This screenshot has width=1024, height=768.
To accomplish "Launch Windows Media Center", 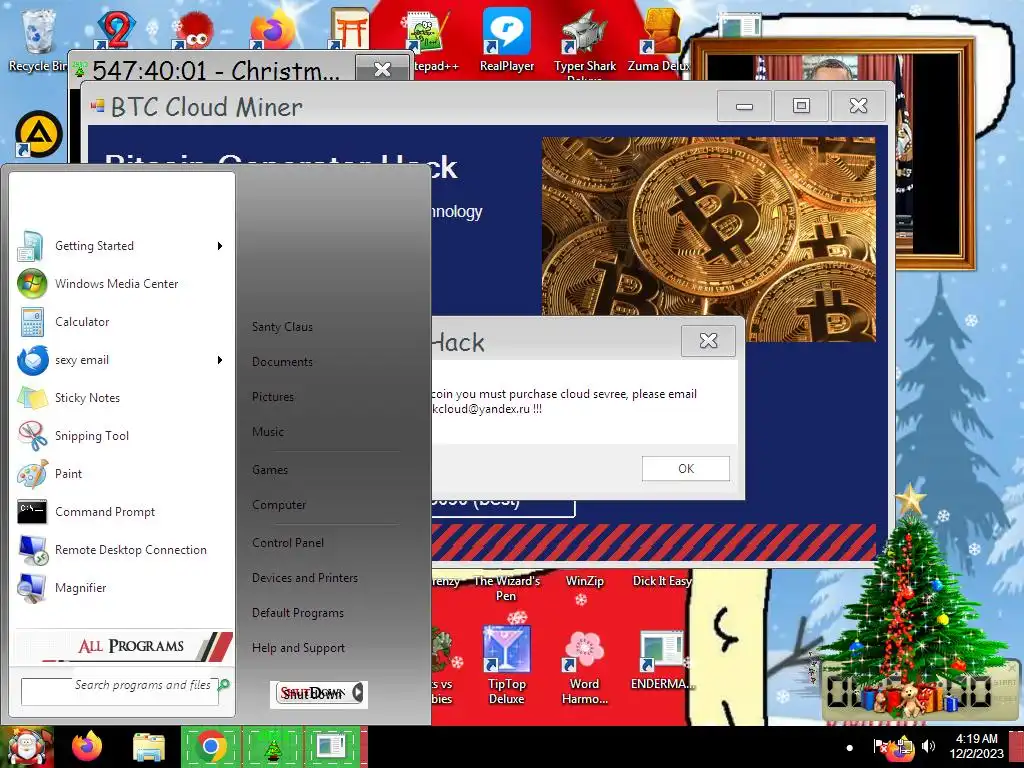I will pos(121,284).
